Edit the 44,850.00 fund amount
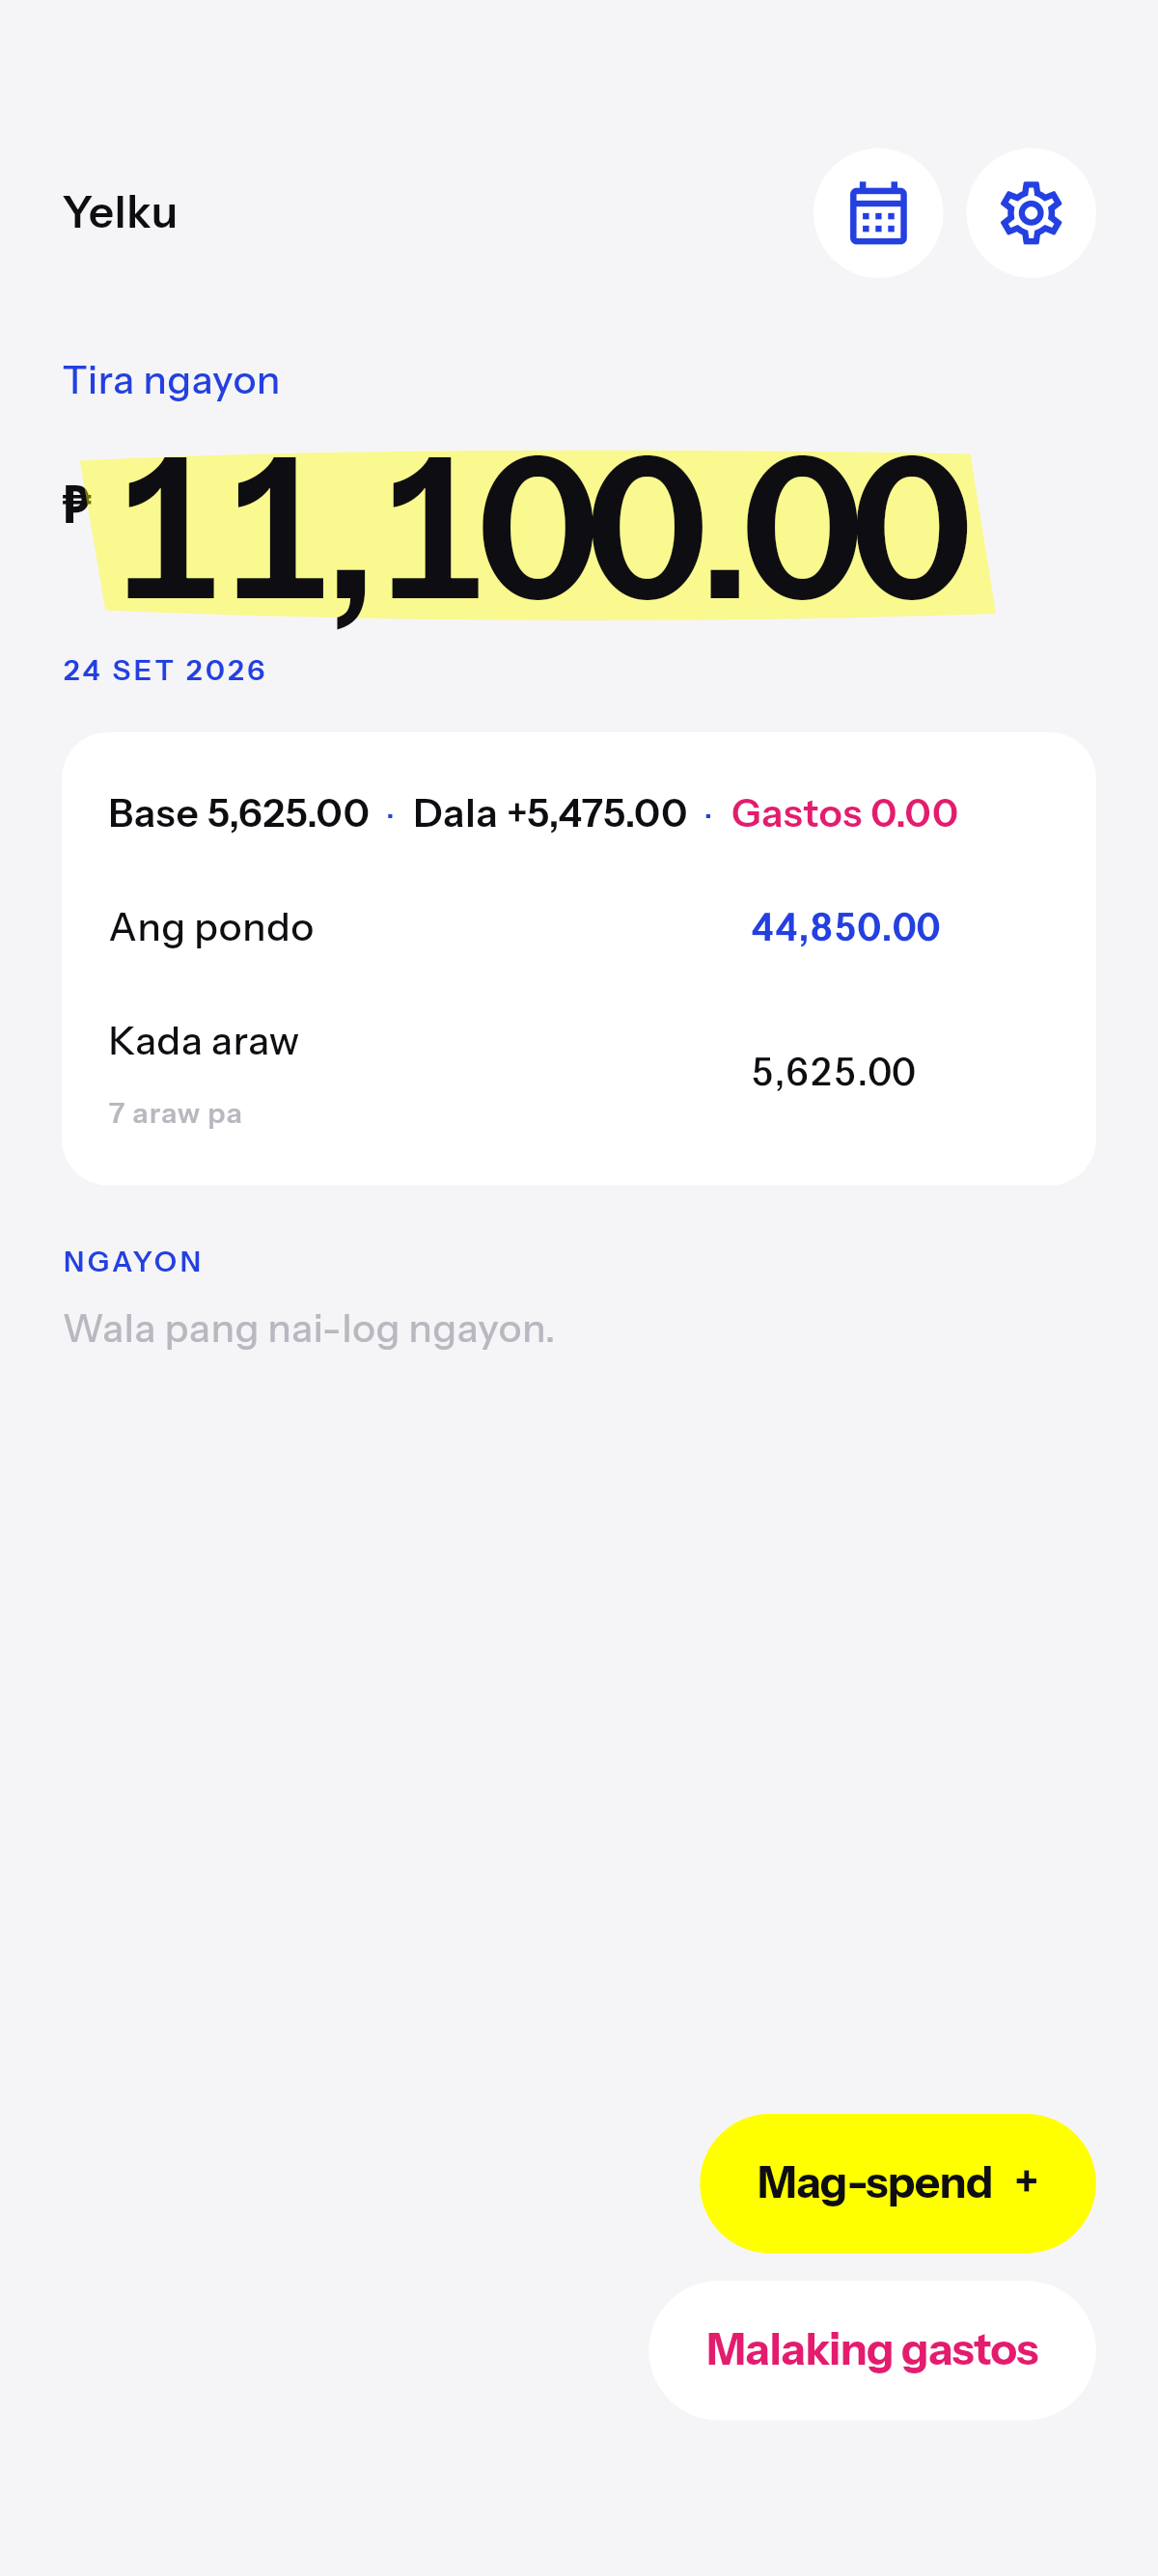The image size is (1158, 2576). tap(845, 927)
